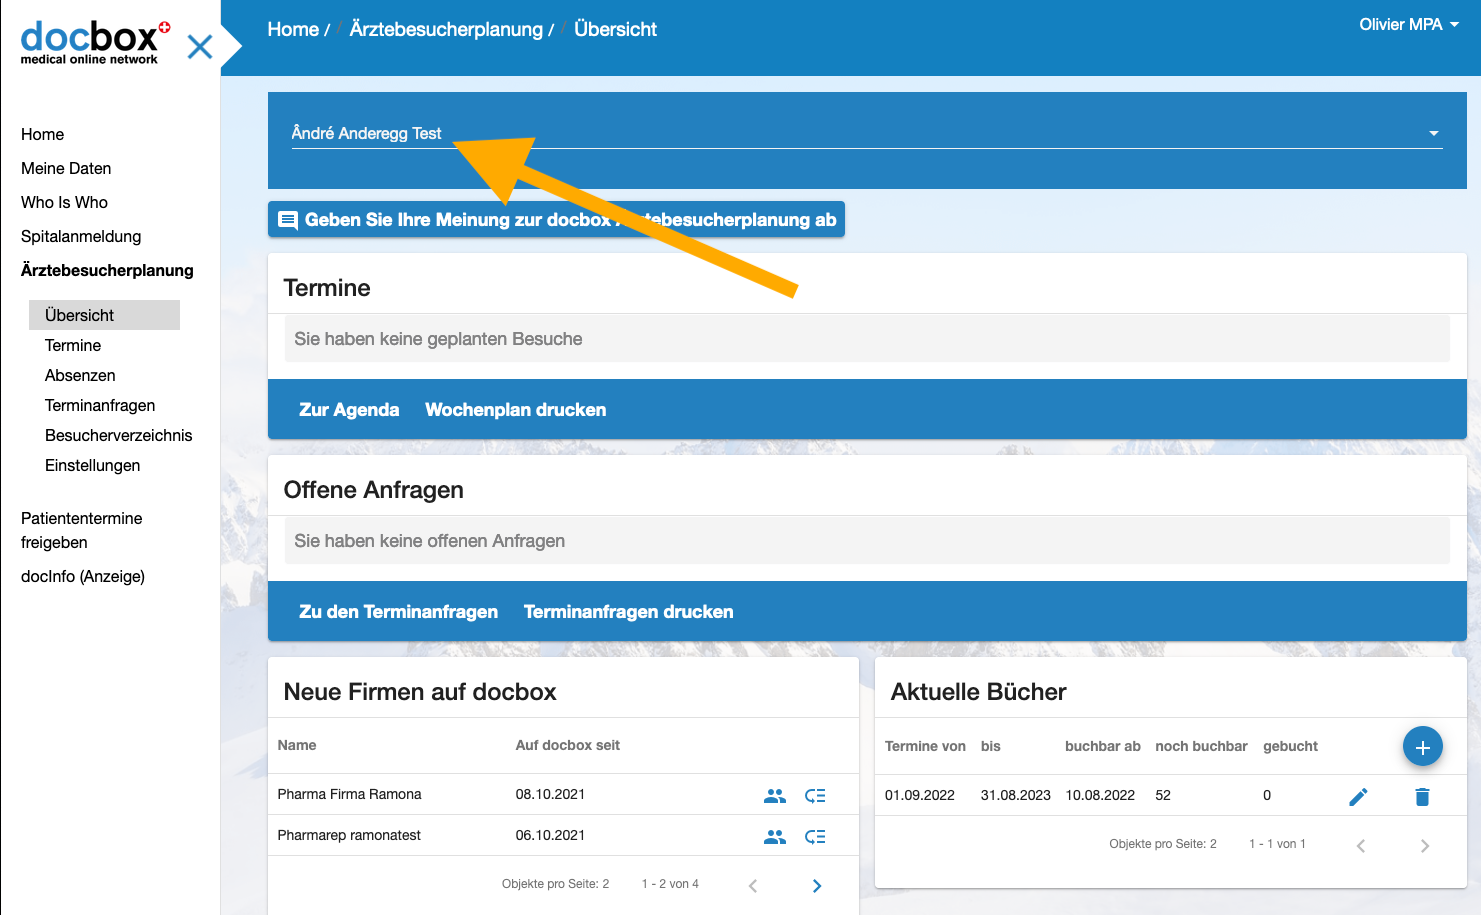Click the Zur Agenda button
The height and width of the screenshot is (915, 1481).
pyautogui.click(x=349, y=409)
